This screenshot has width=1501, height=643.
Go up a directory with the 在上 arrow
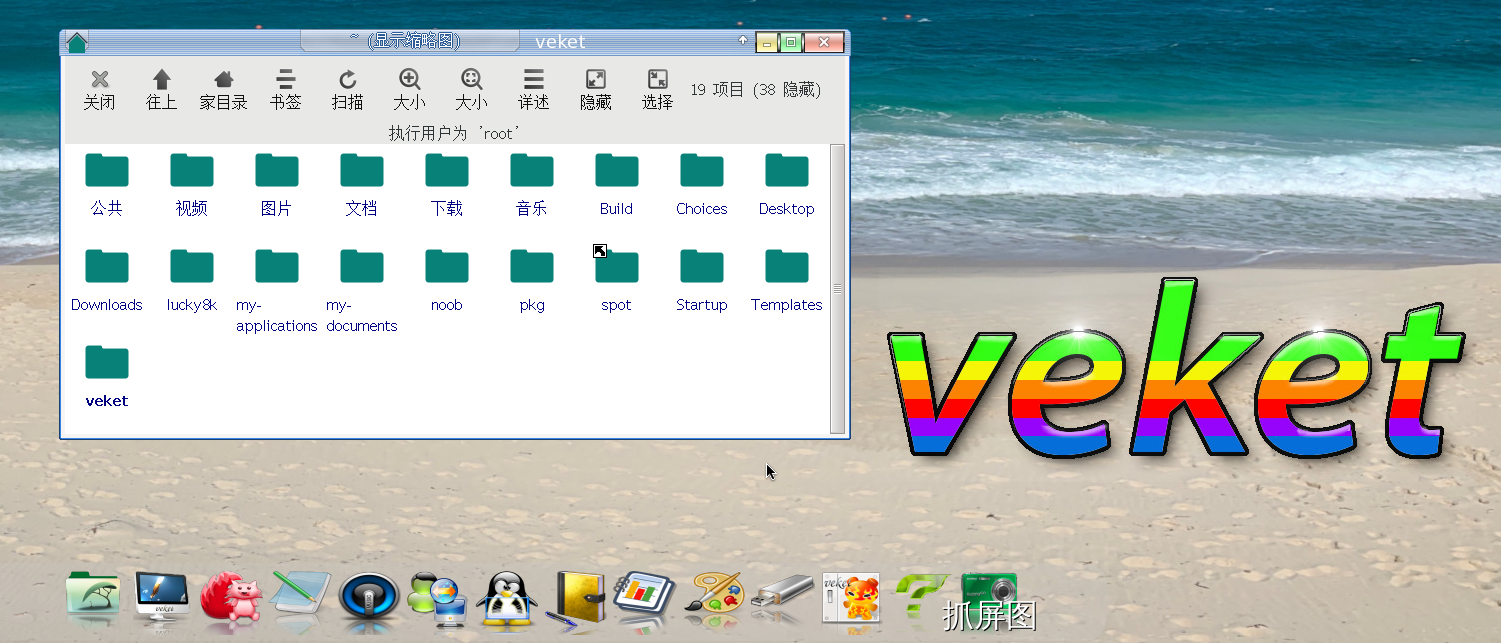pos(160,88)
